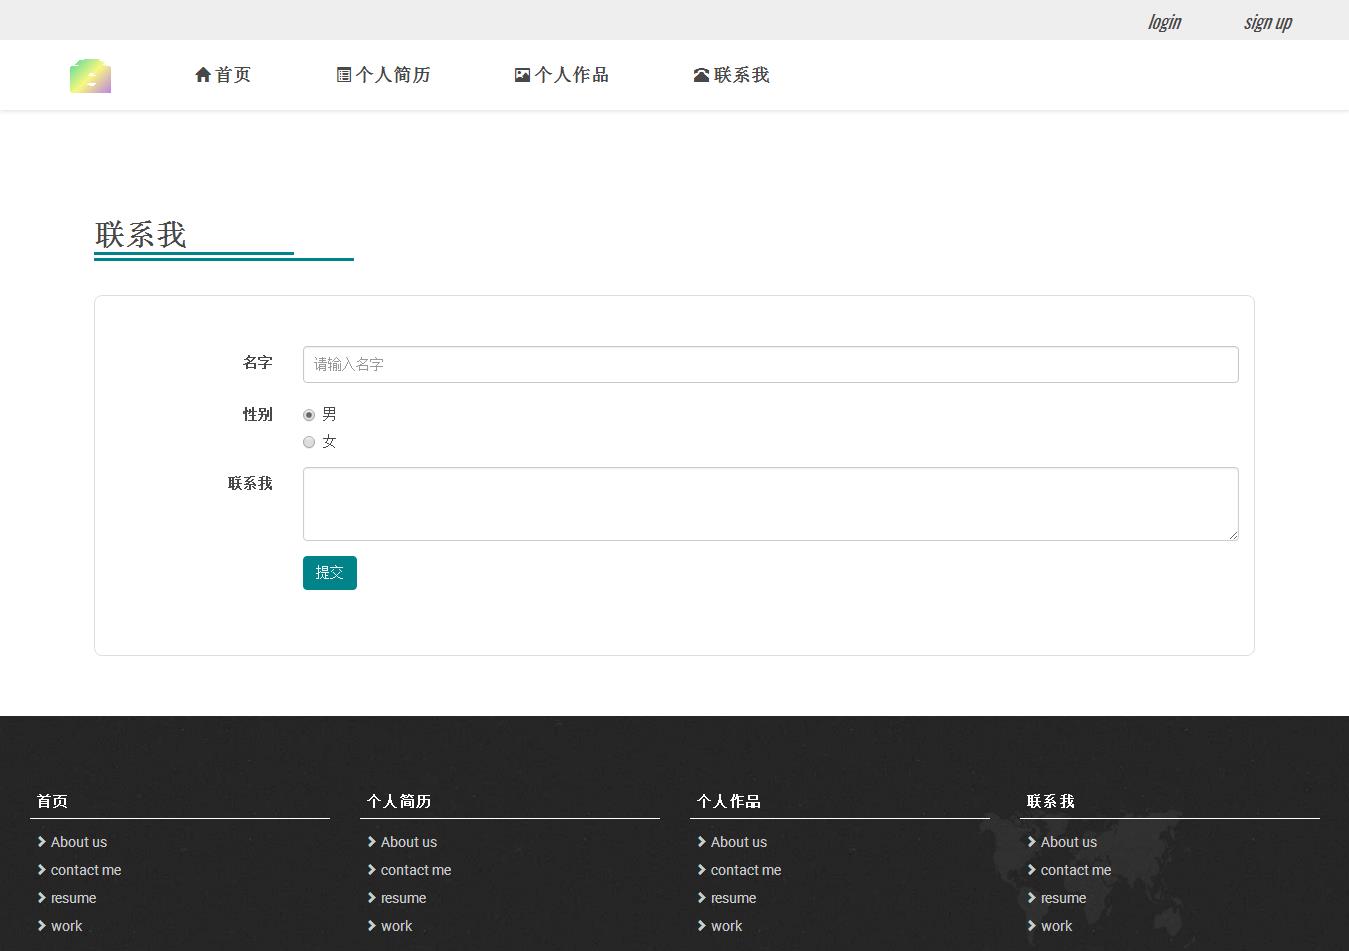This screenshot has height=951, width=1349.
Task: Click chevron before resume under footer 个人简历
Action: [372, 898]
